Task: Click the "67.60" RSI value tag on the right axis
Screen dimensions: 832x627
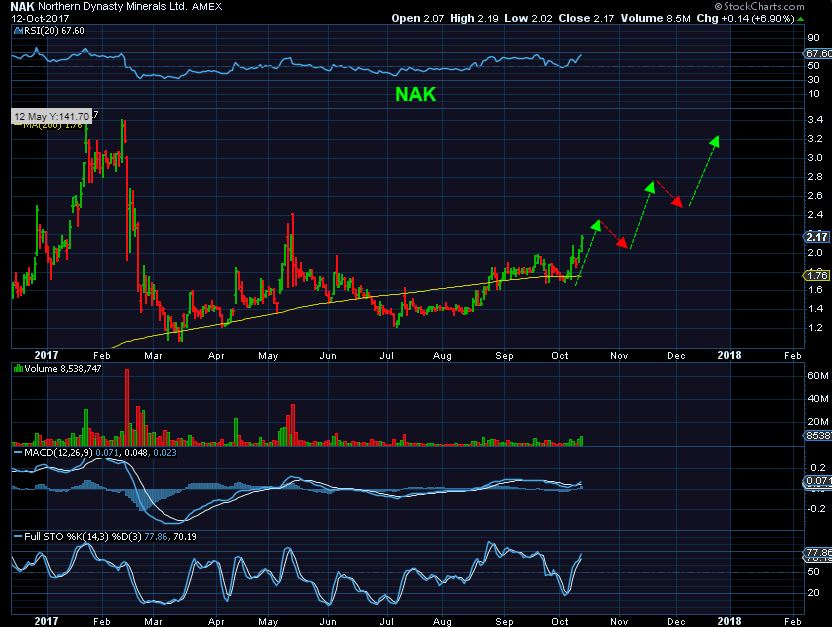Action: (818, 54)
